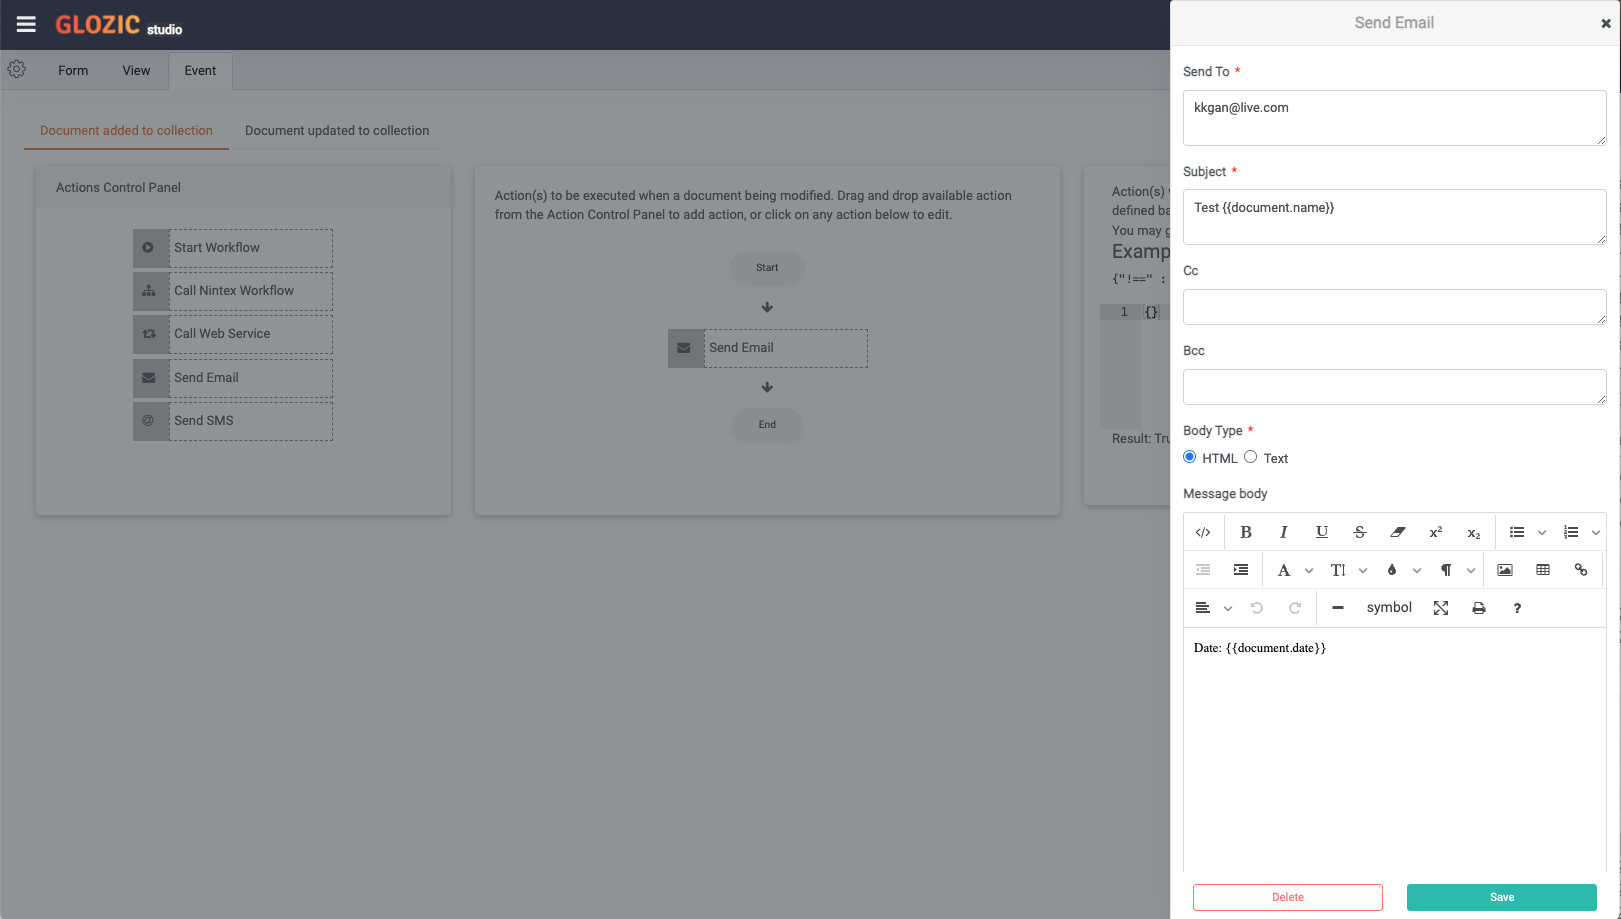Select Call Web Service action
The image size is (1621, 919).
tap(233, 334)
